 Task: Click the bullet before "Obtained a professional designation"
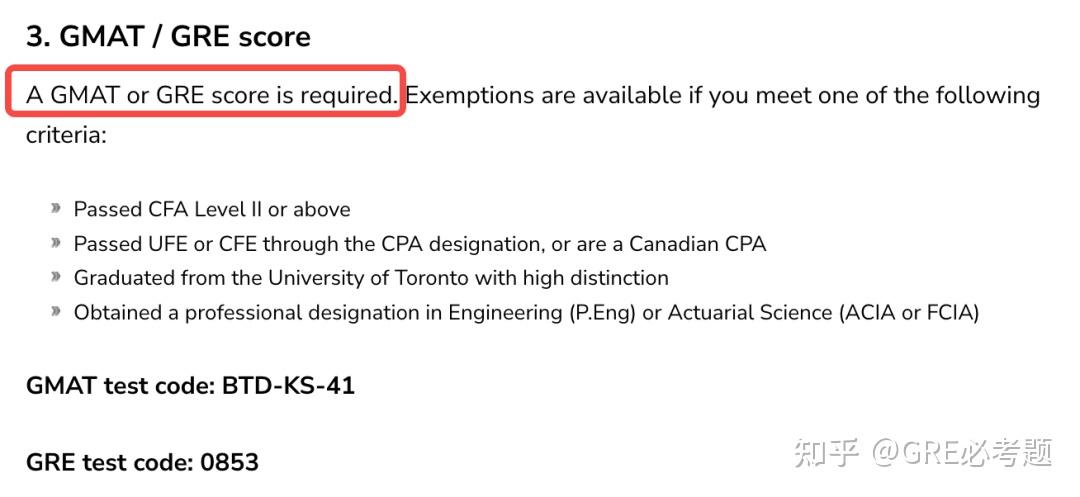pos(56,312)
